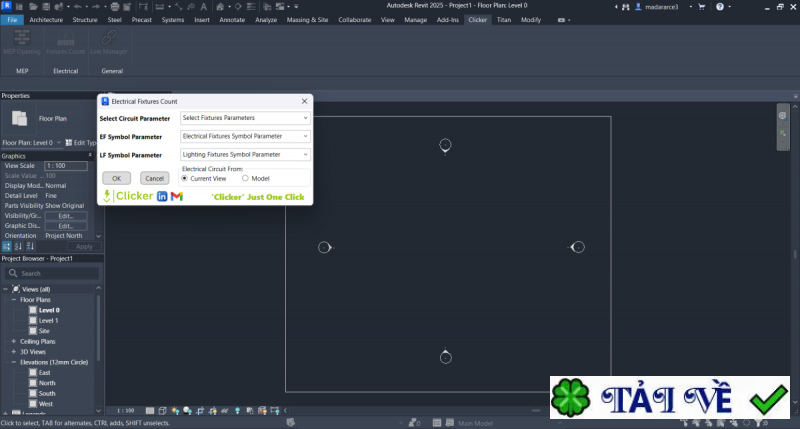Click the Project Browser search field
This screenshot has width=800, height=429.
coord(55,273)
